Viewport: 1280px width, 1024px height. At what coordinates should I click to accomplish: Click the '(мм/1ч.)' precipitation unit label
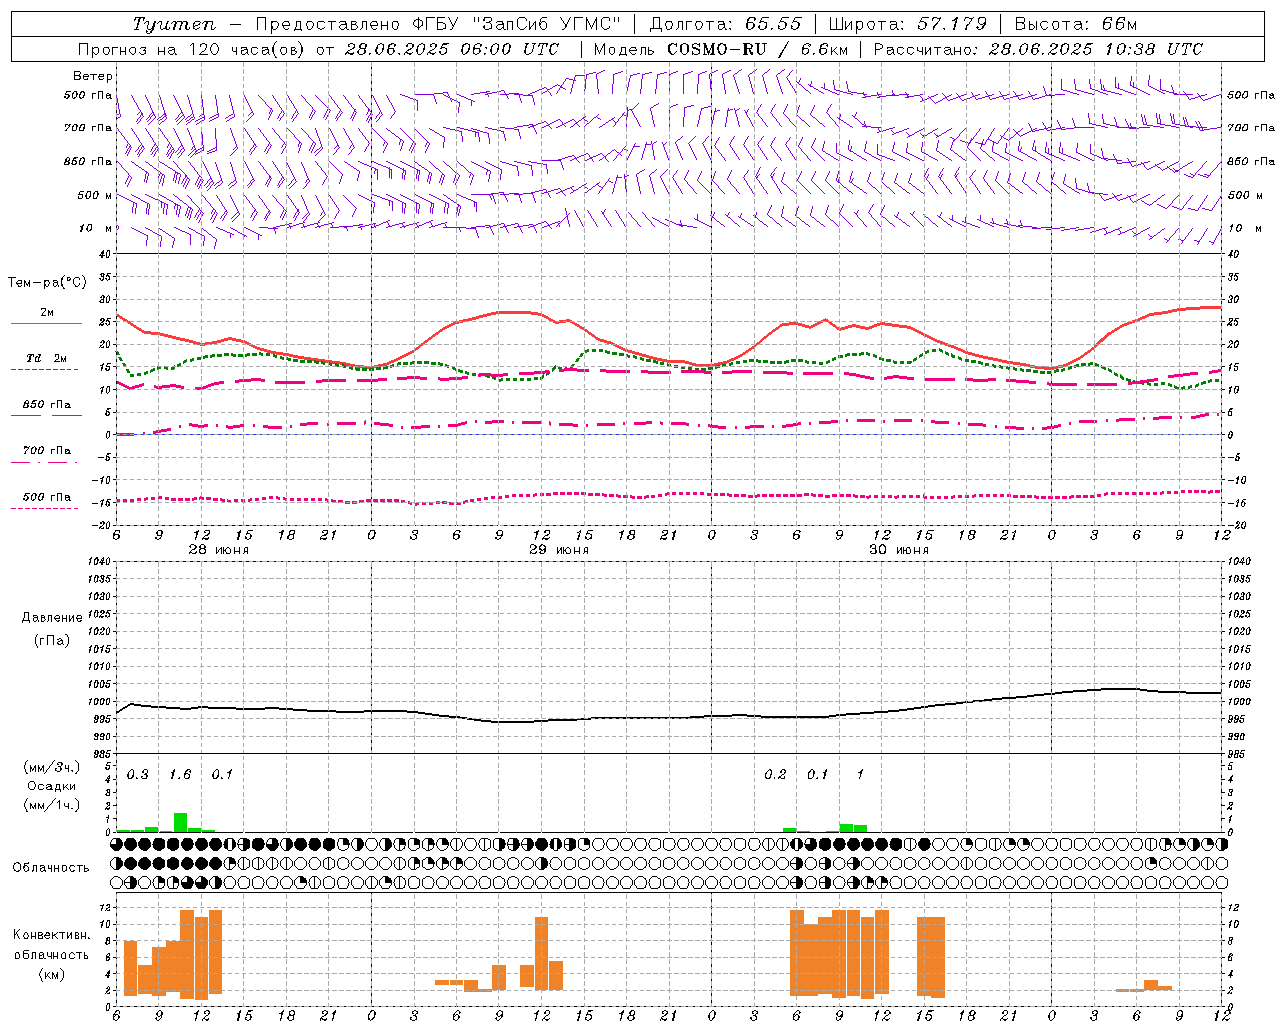[52, 805]
